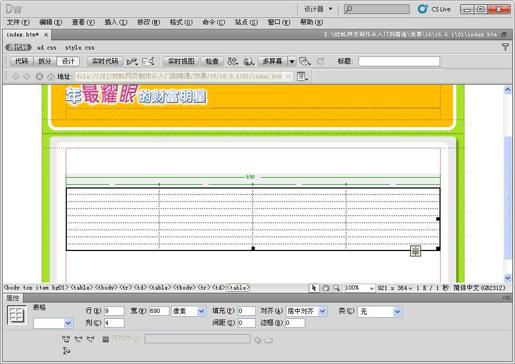This screenshot has width=515, height=364.
Task: Click the browse folder icon in properties
Action: coord(269,340)
